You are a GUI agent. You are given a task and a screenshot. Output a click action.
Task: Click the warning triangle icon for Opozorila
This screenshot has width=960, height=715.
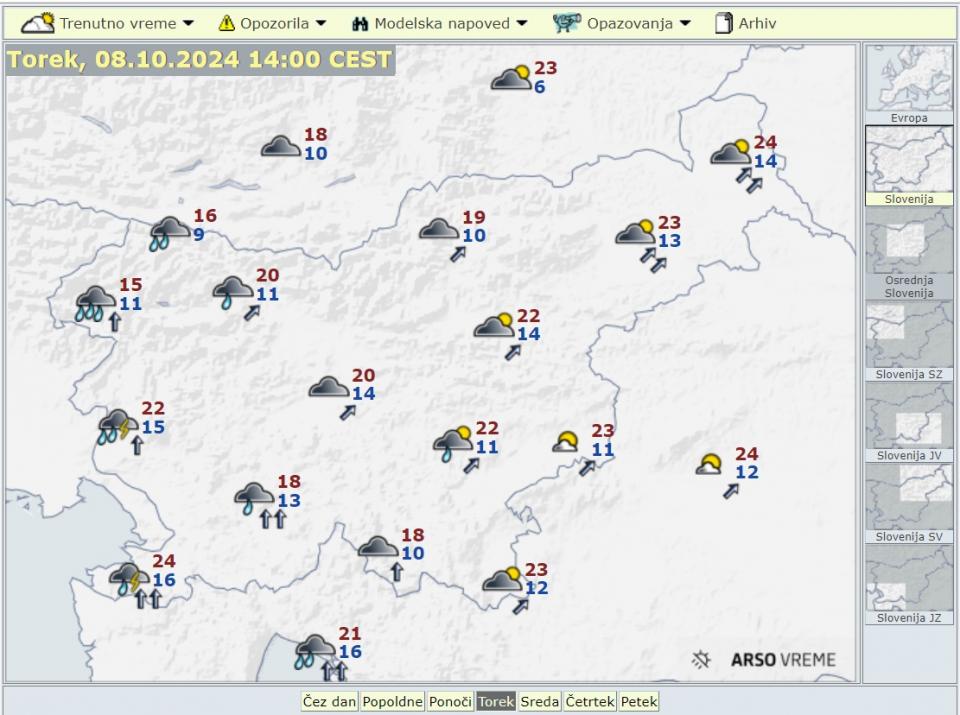227,23
